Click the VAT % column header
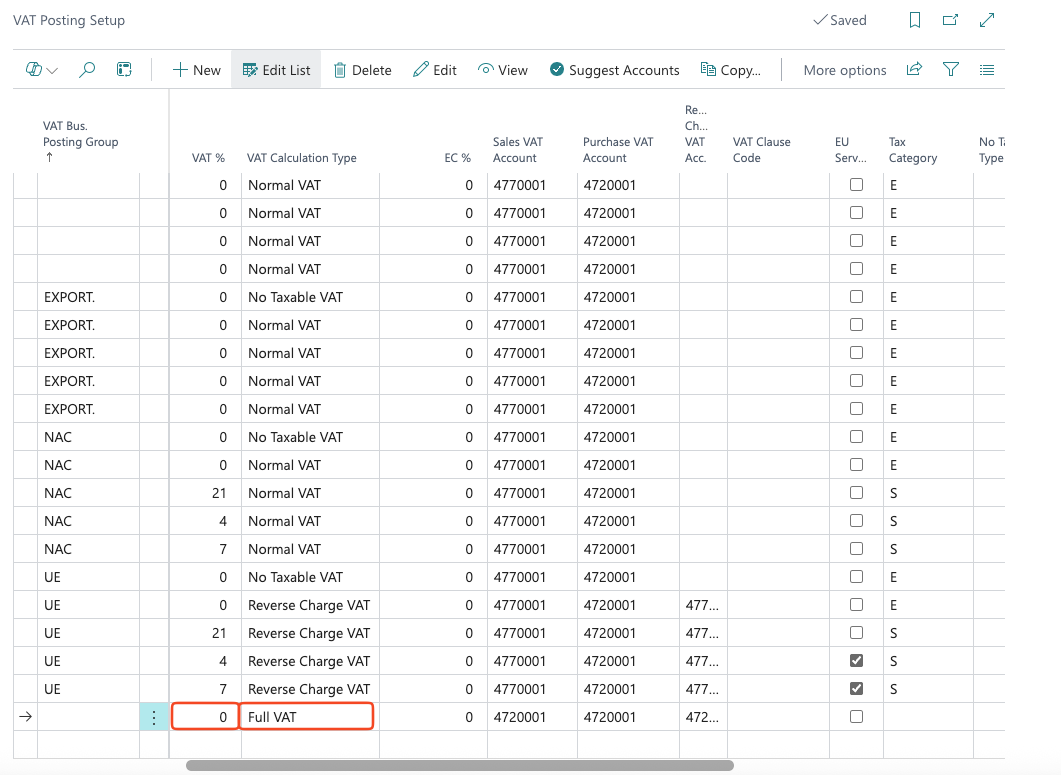This screenshot has width=1061, height=775. click(x=208, y=158)
